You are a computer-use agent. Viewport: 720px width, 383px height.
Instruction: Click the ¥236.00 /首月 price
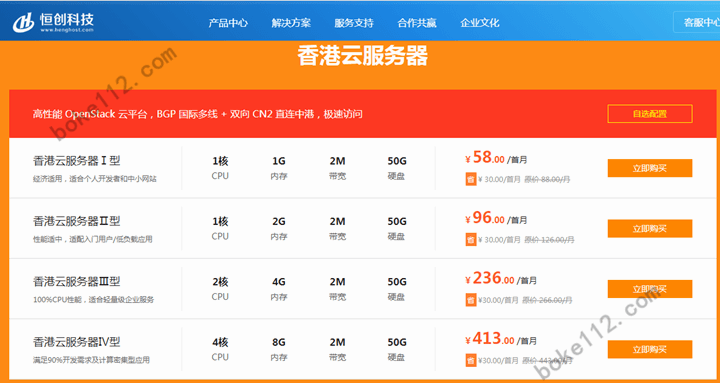pos(501,279)
